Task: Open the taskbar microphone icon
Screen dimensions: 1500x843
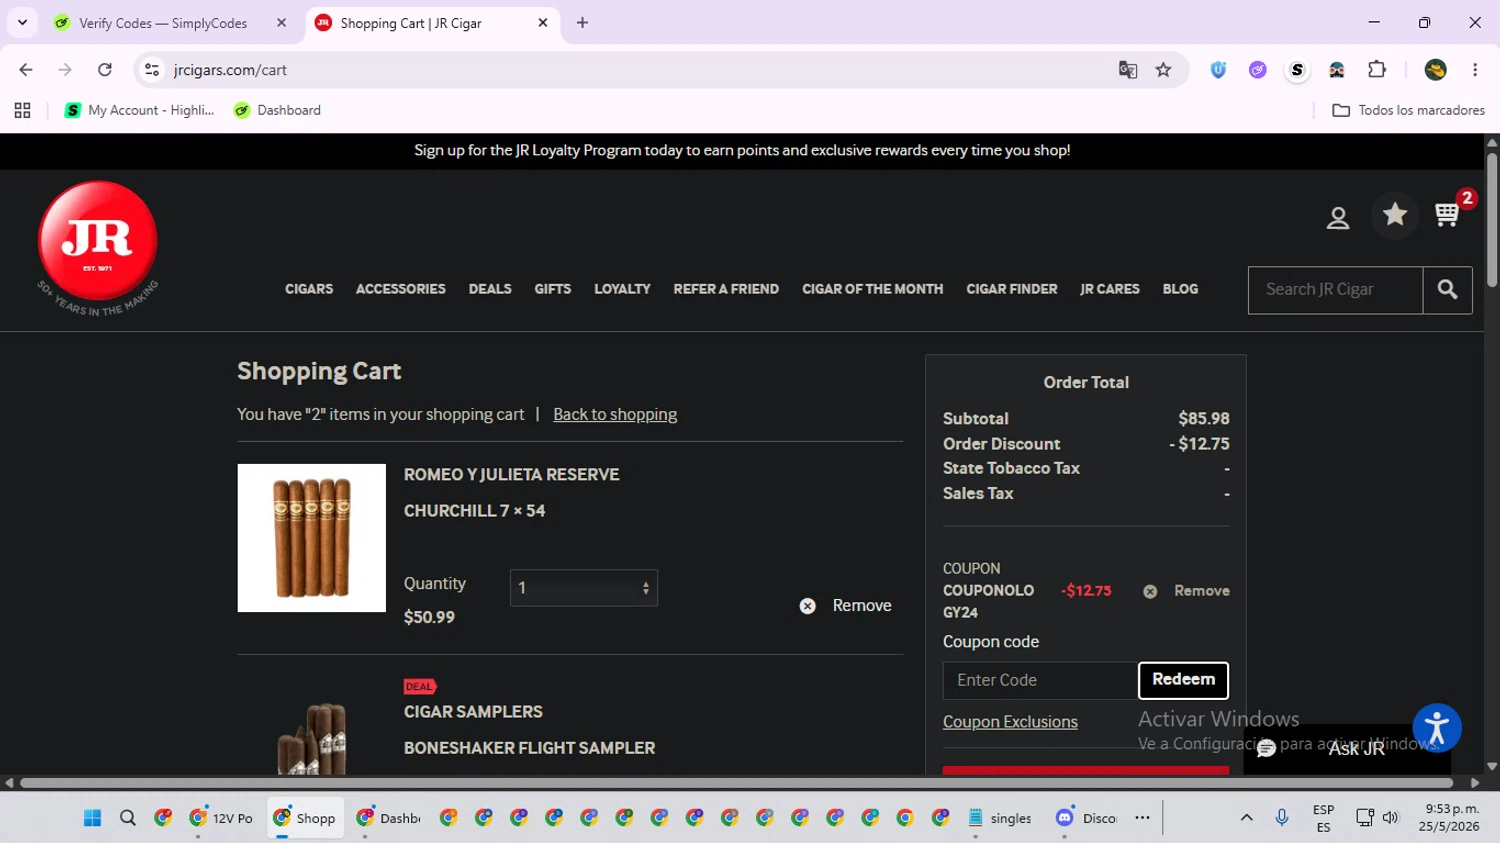Action: [x=1281, y=818]
